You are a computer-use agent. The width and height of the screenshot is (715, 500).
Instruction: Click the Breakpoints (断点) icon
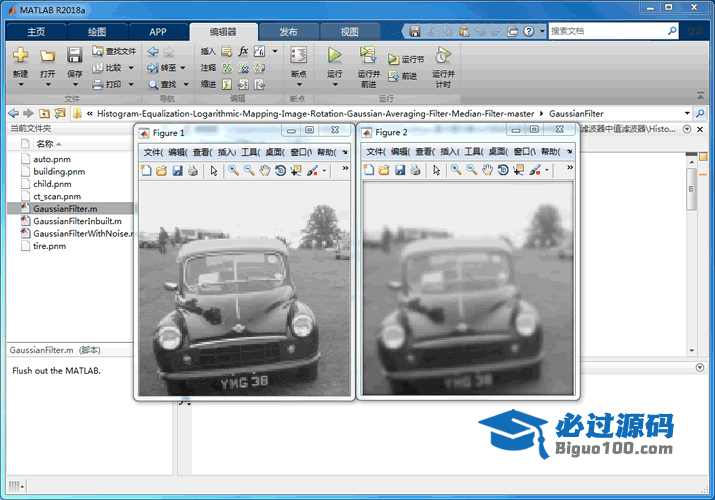298,56
